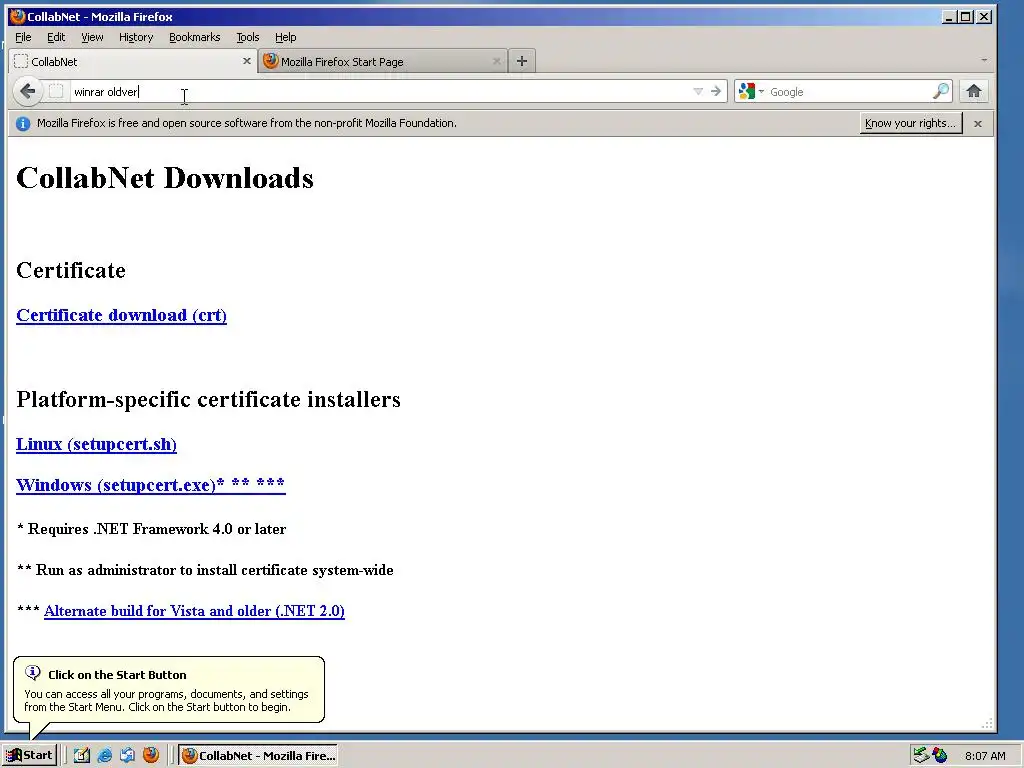
Task: Click the Certificate section heading
Action: (x=71, y=270)
